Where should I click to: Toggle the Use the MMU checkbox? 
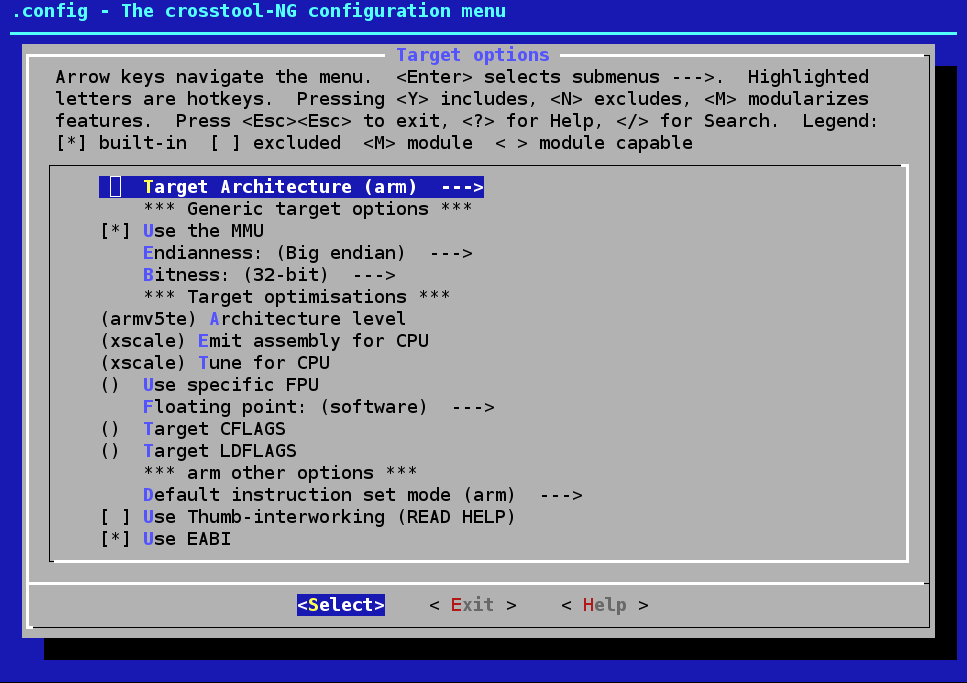click(x=183, y=231)
